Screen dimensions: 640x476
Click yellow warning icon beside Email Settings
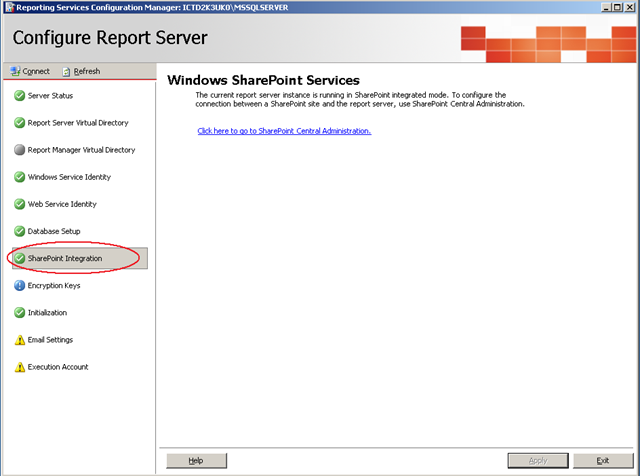coord(19,340)
